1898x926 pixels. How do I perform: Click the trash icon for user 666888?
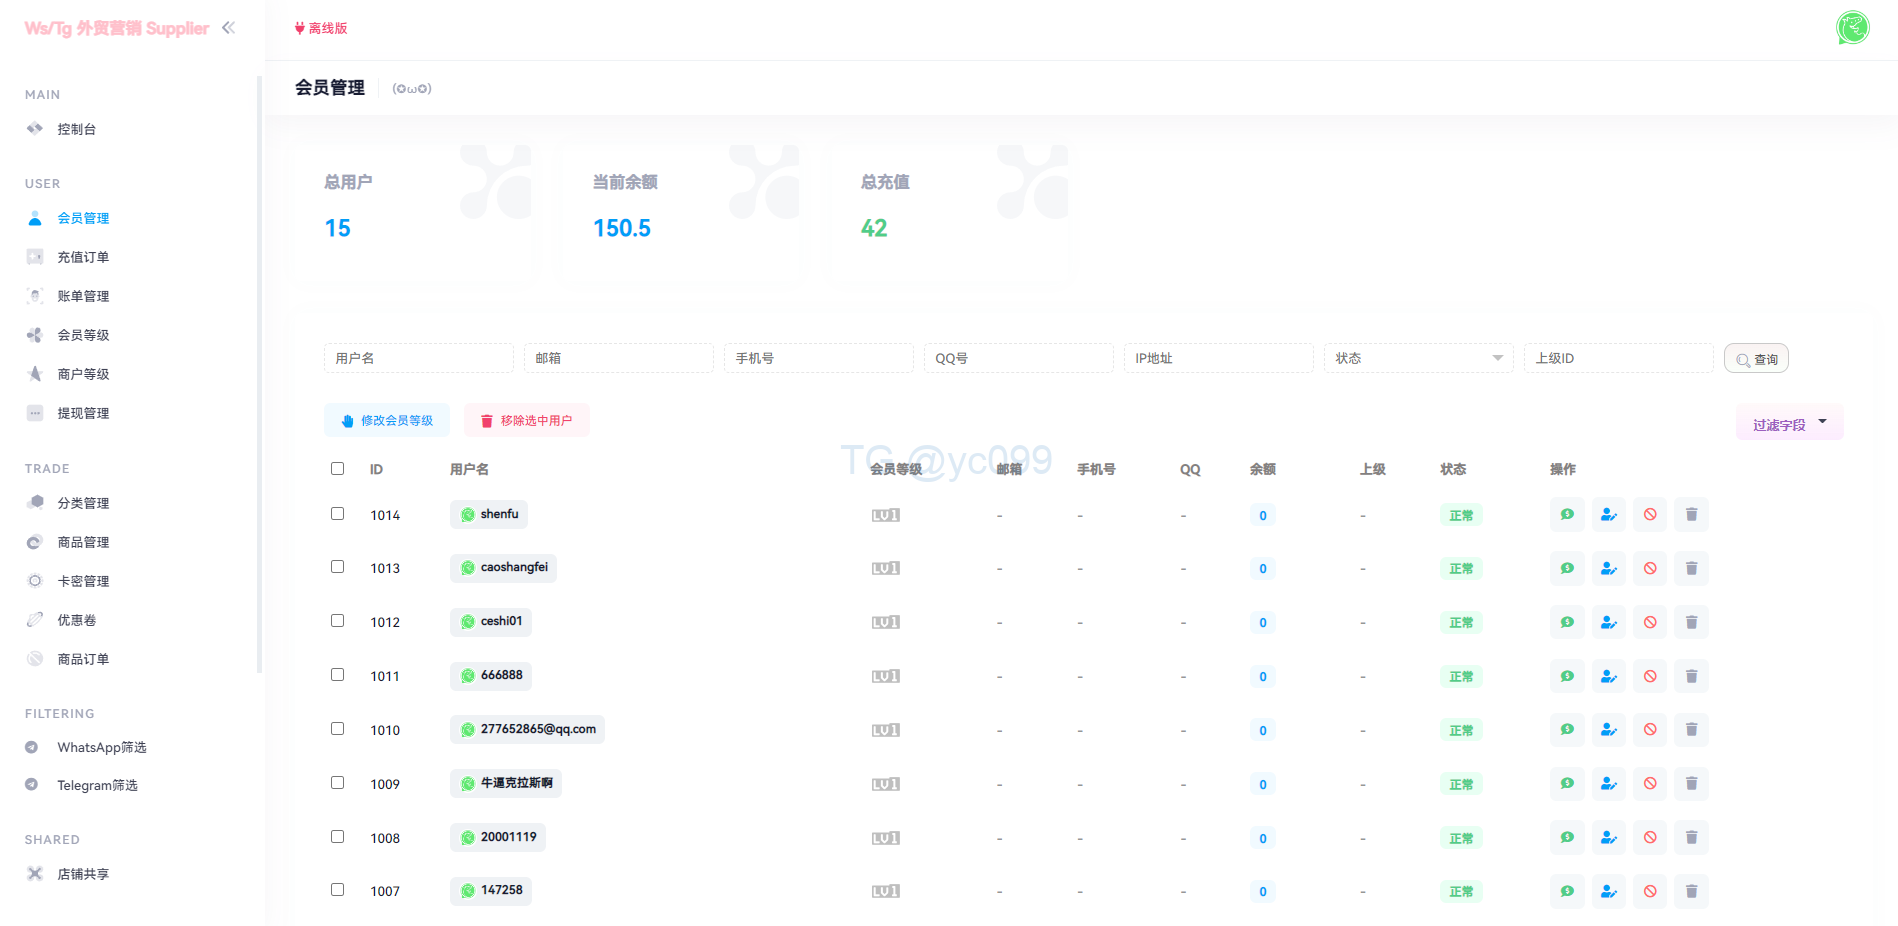point(1691,677)
